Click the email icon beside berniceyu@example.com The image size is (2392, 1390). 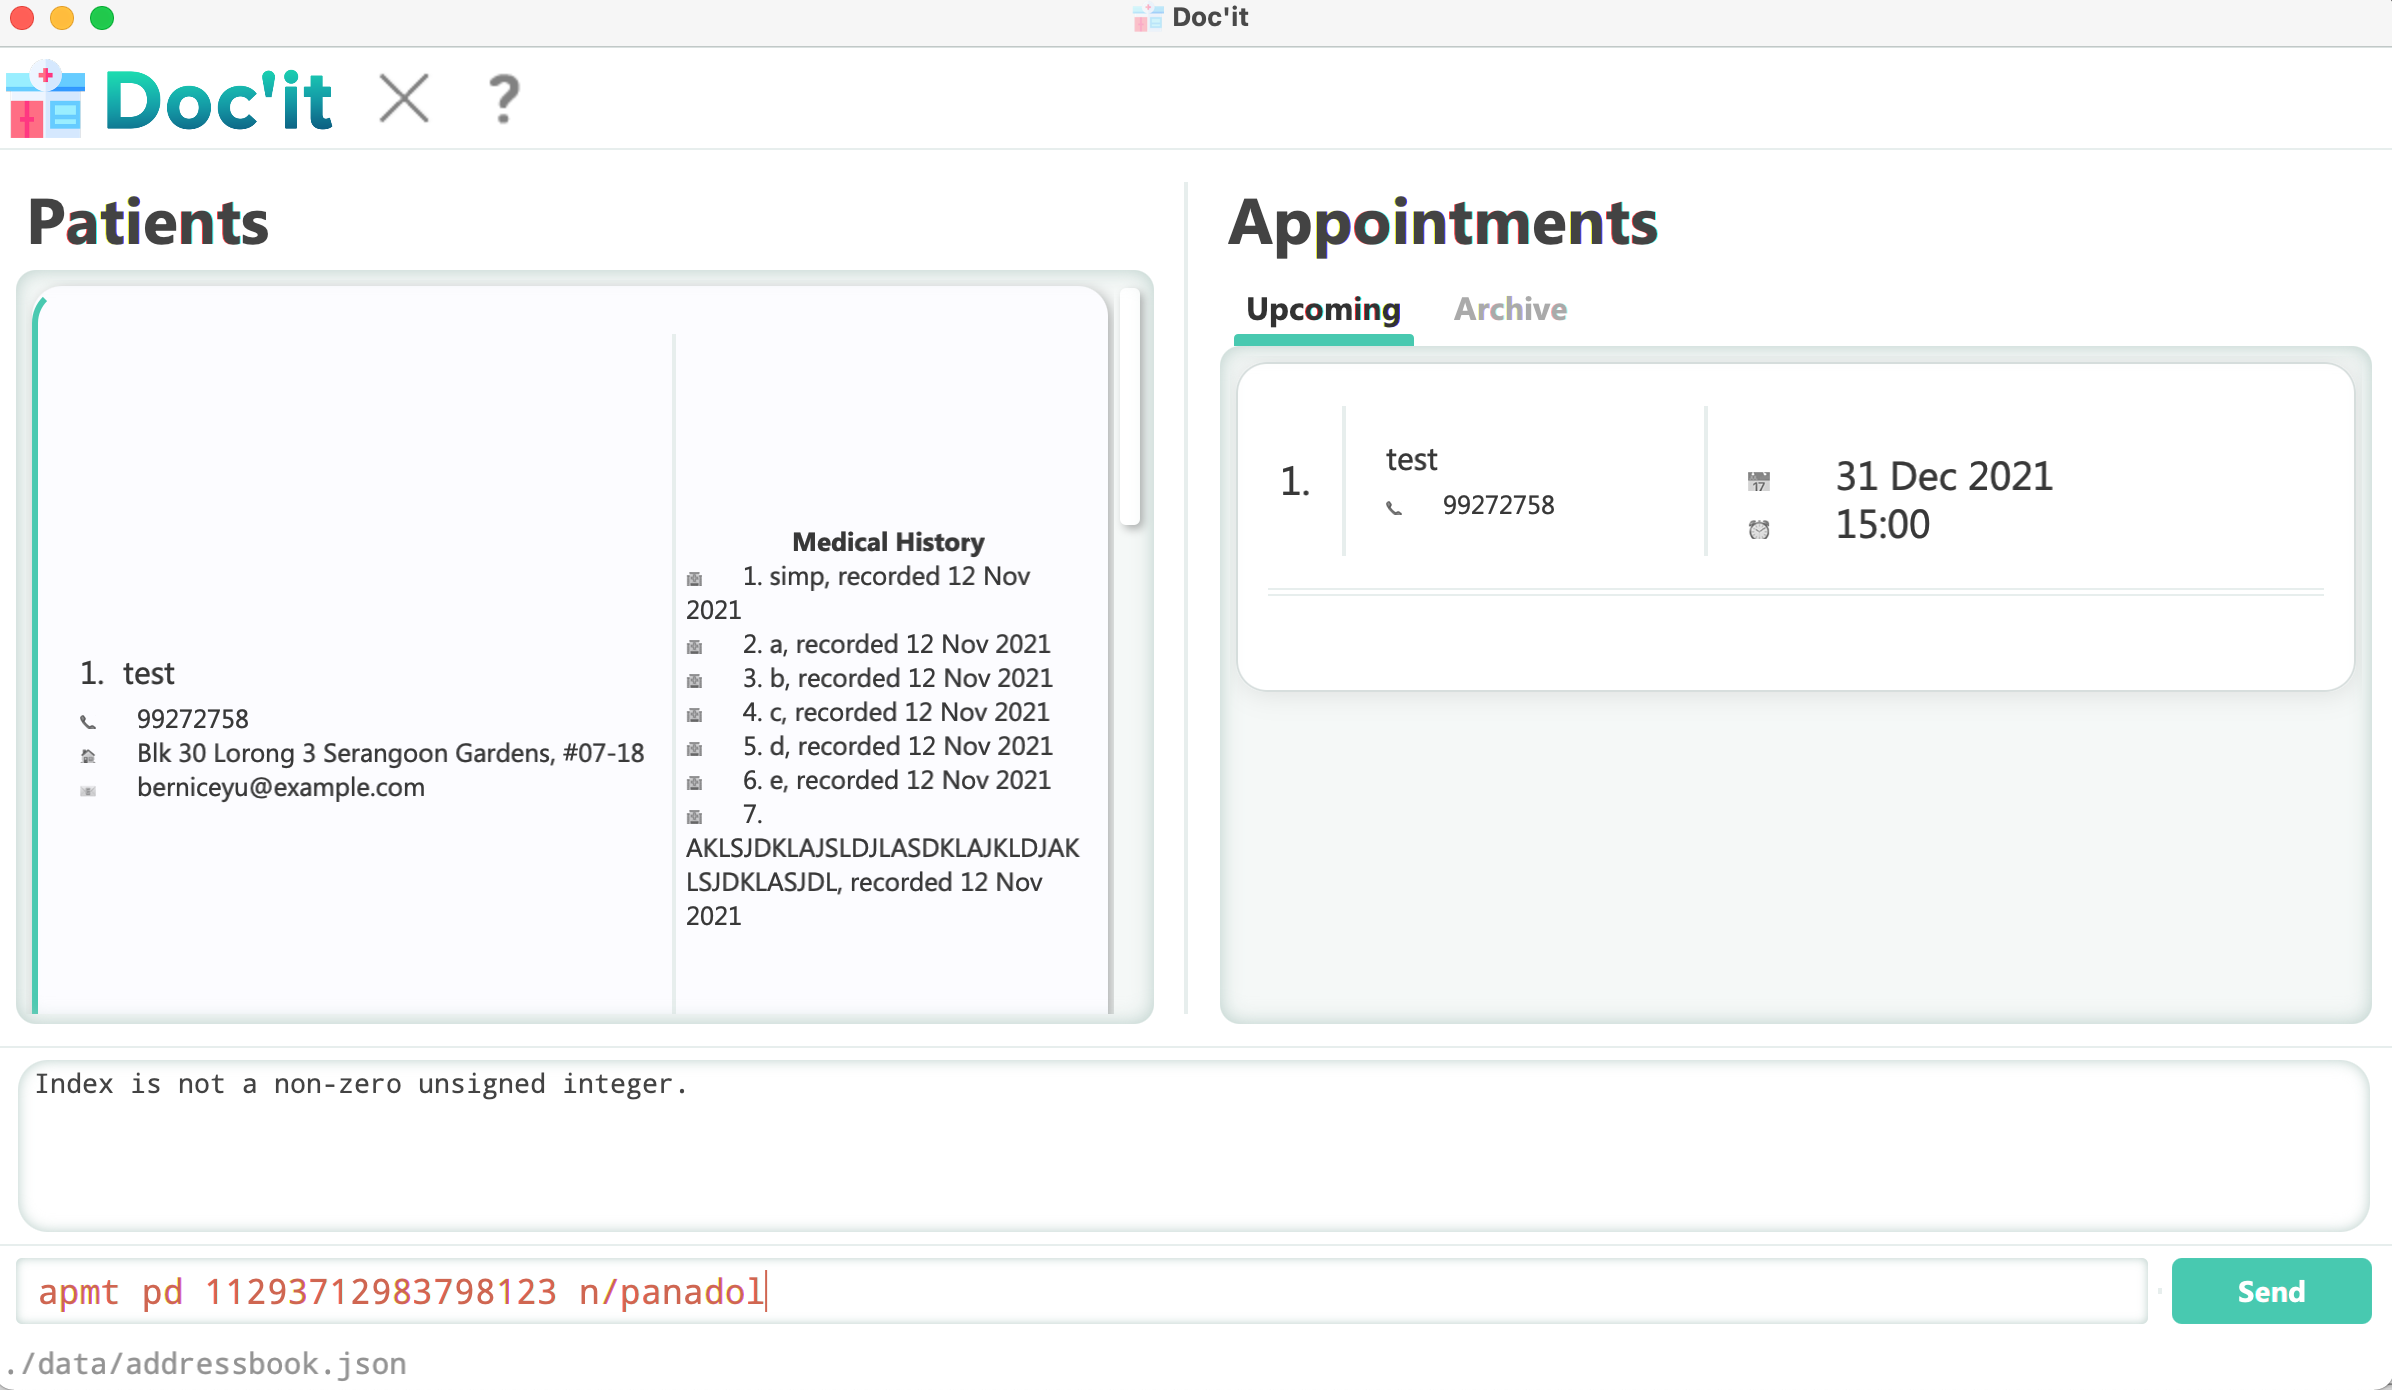click(88, 790)
